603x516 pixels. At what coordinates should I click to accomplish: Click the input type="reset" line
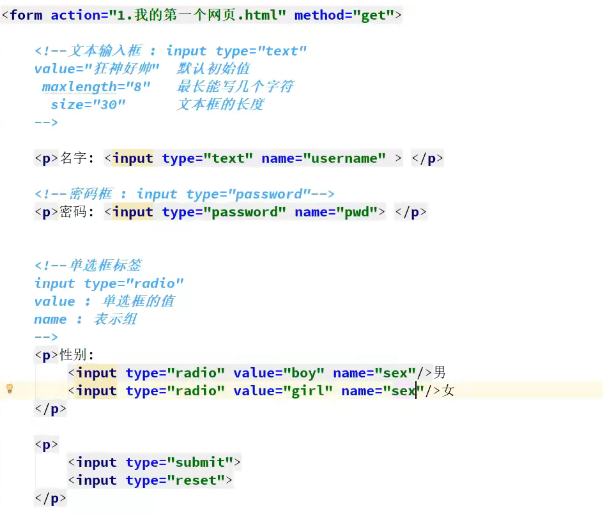point(150,480)
